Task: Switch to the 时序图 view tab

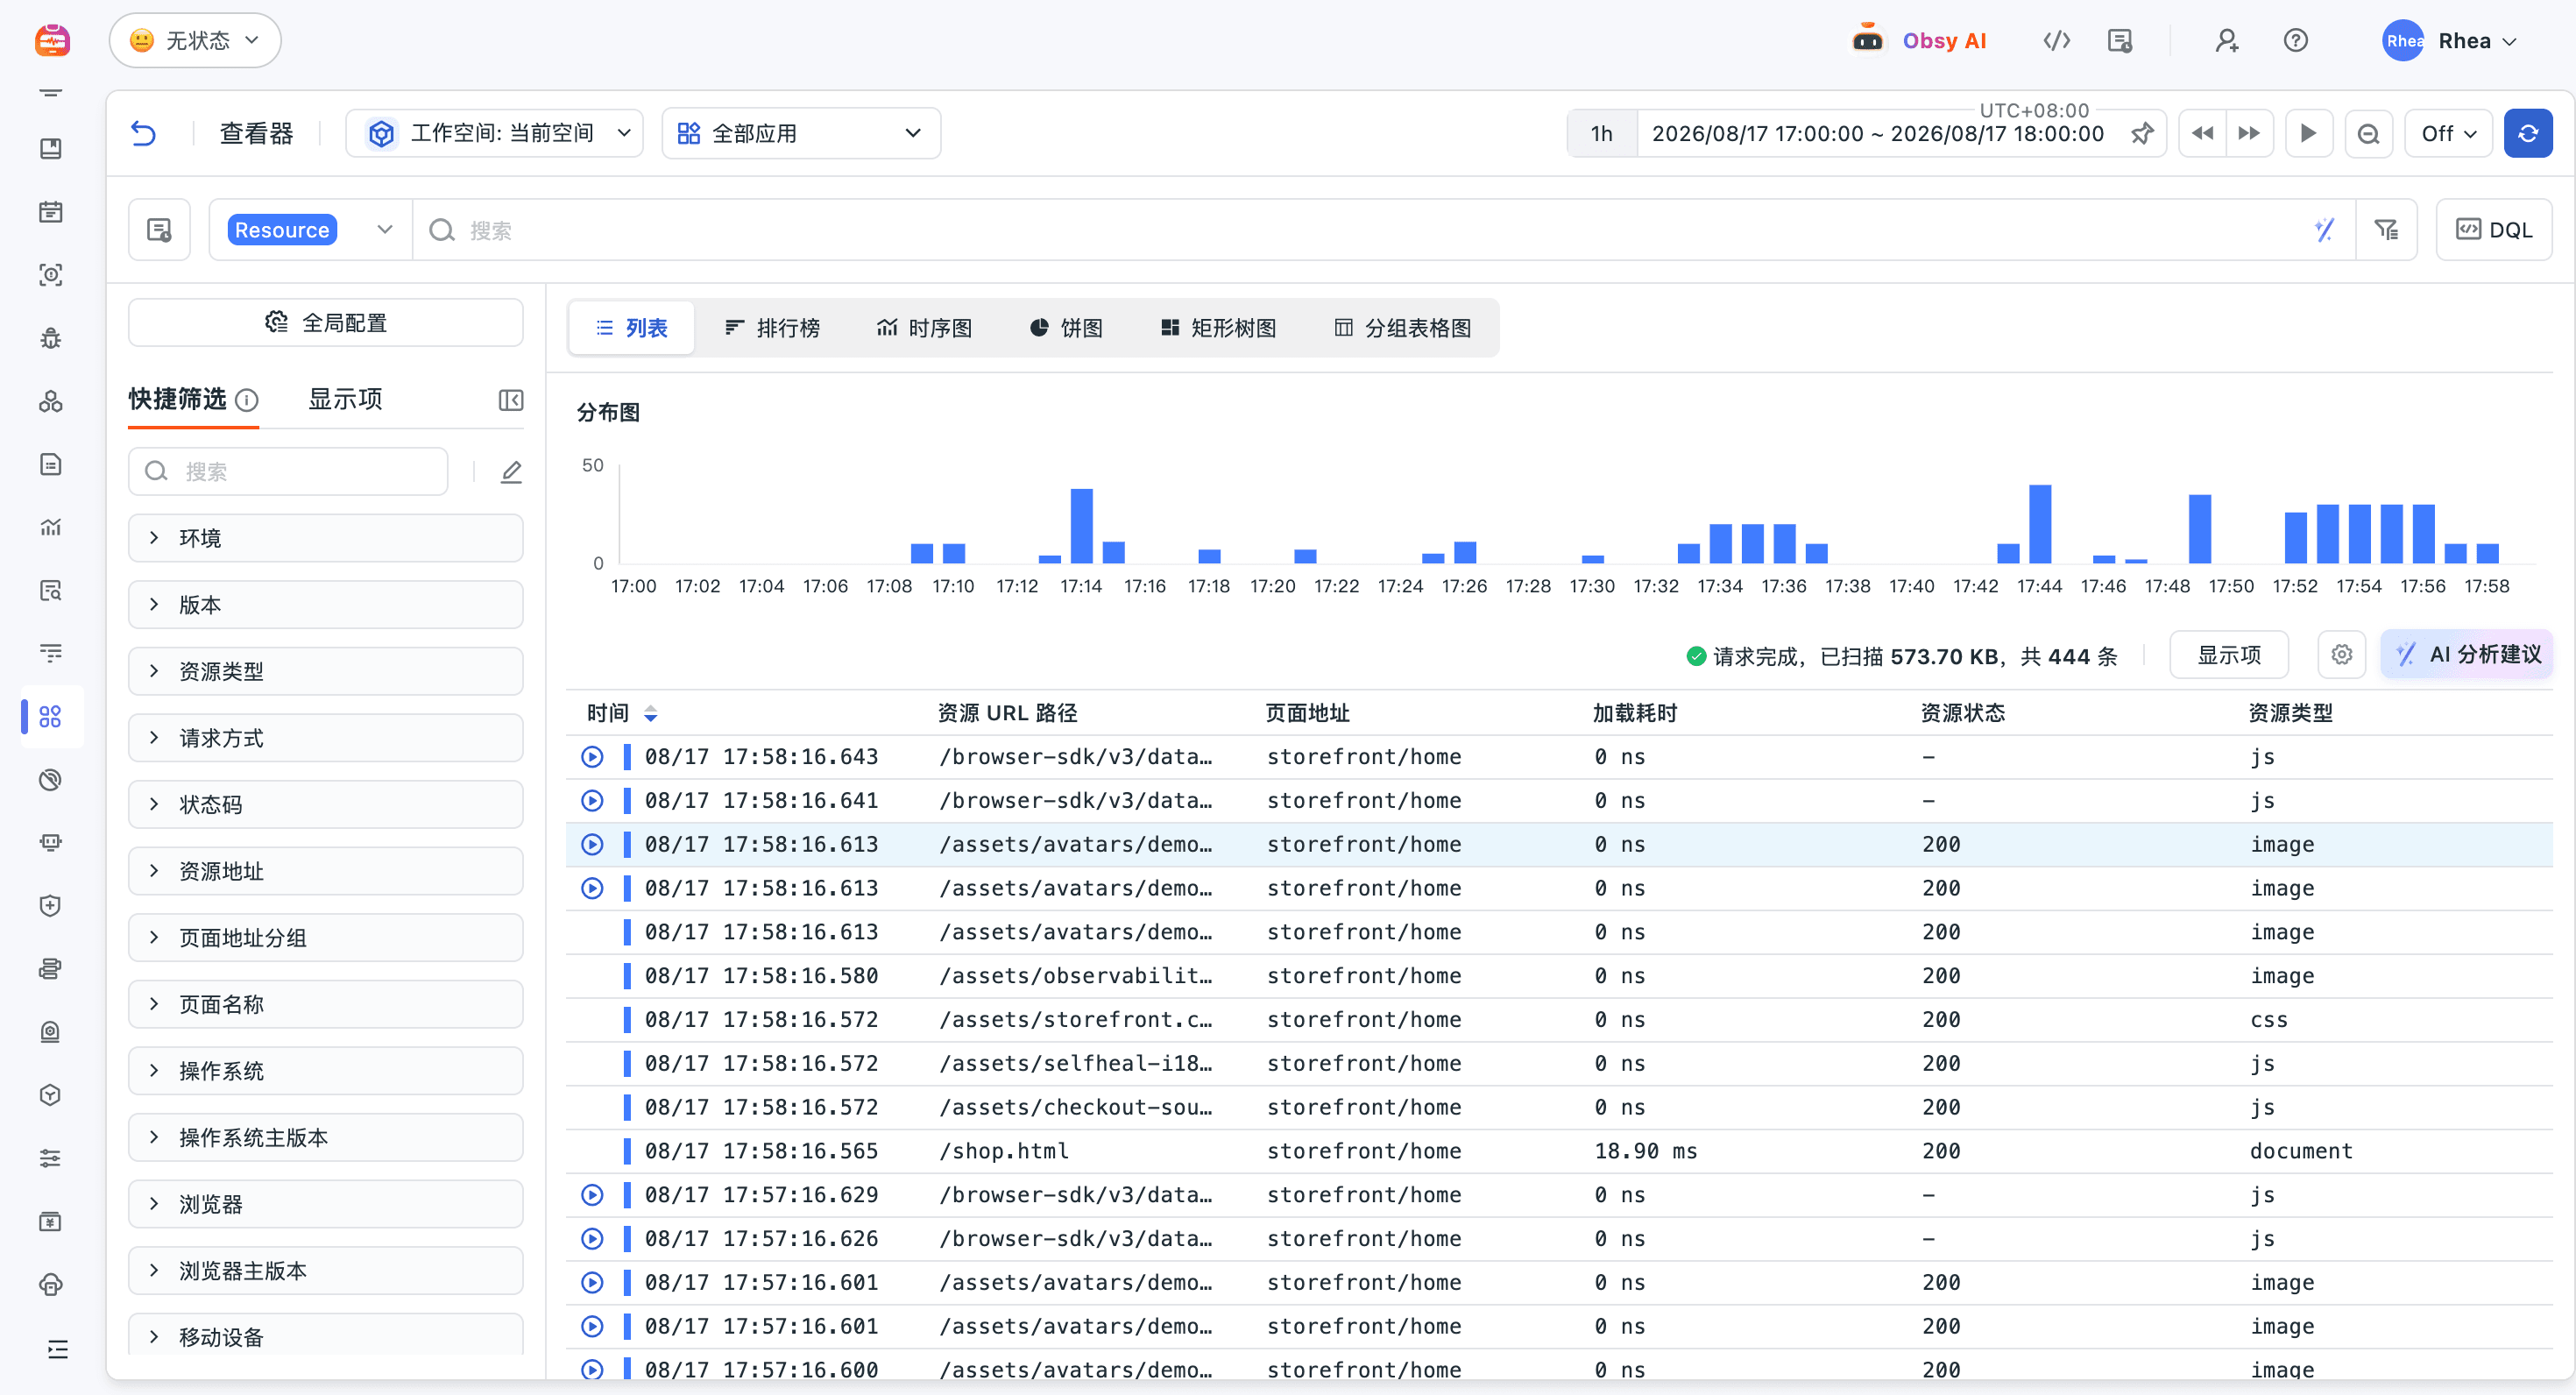Action: (x=924, y=328)
